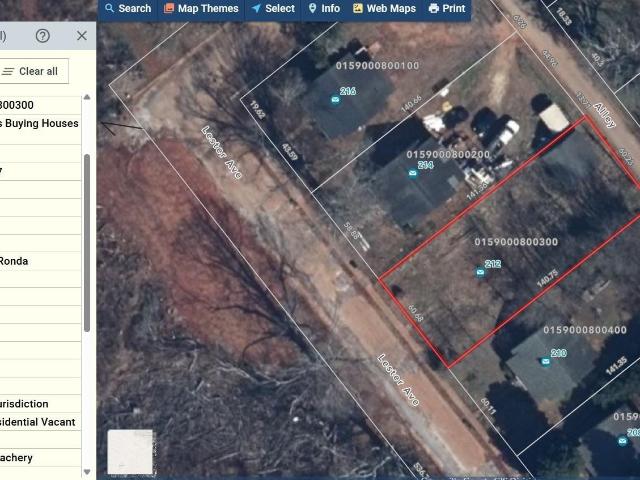Activate the Select tool

(x=273, y=9)
